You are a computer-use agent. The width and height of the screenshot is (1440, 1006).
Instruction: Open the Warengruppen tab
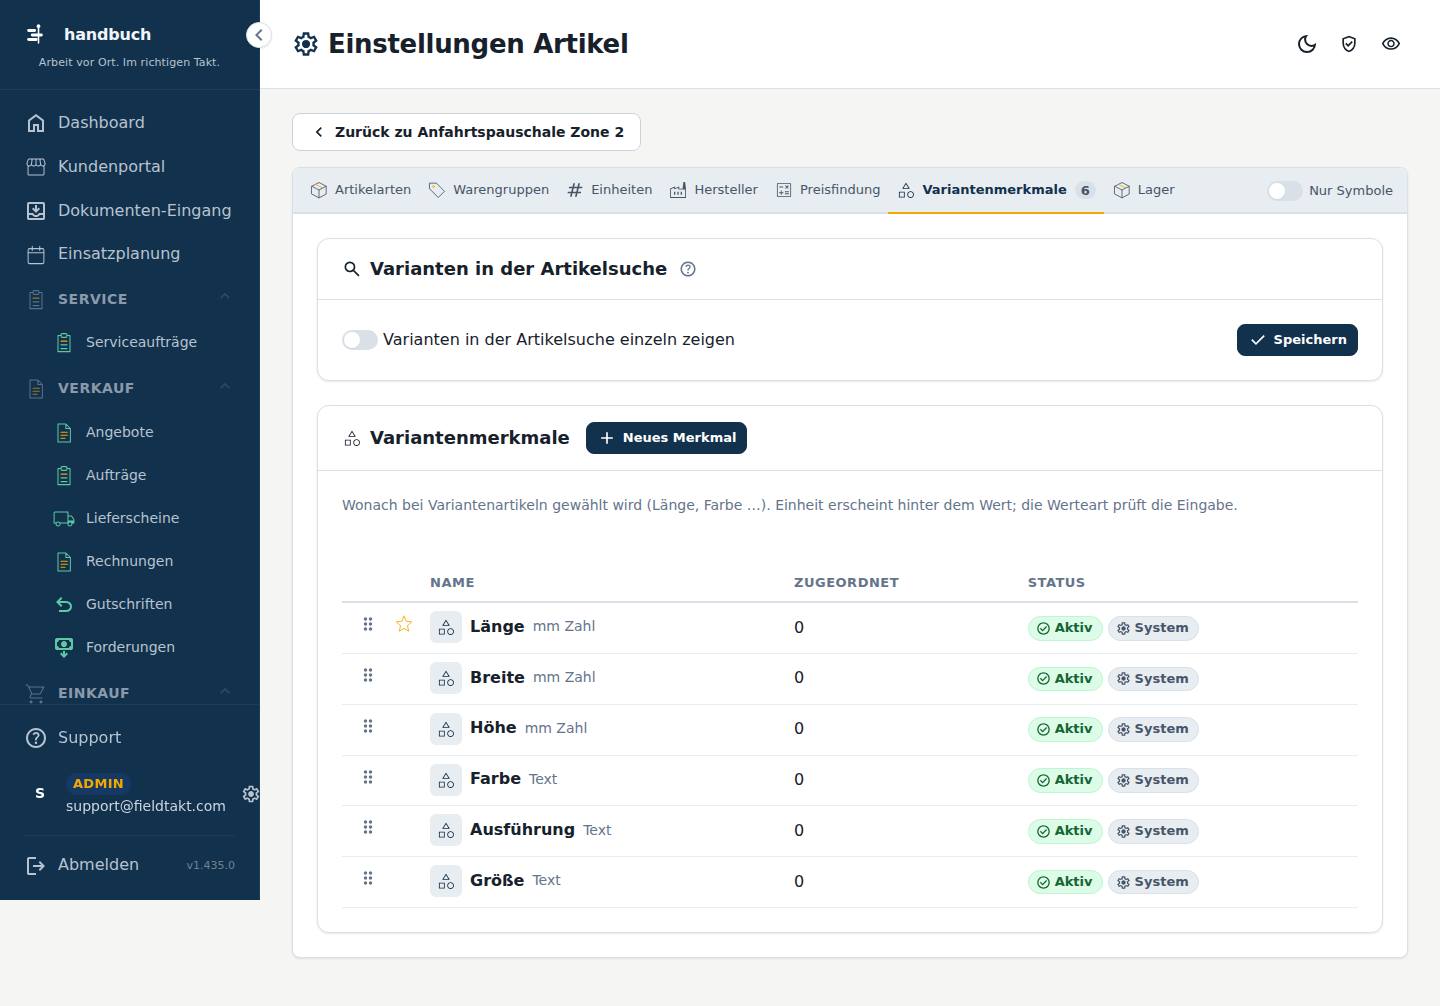pyautogui.click(x=489, y=190)
